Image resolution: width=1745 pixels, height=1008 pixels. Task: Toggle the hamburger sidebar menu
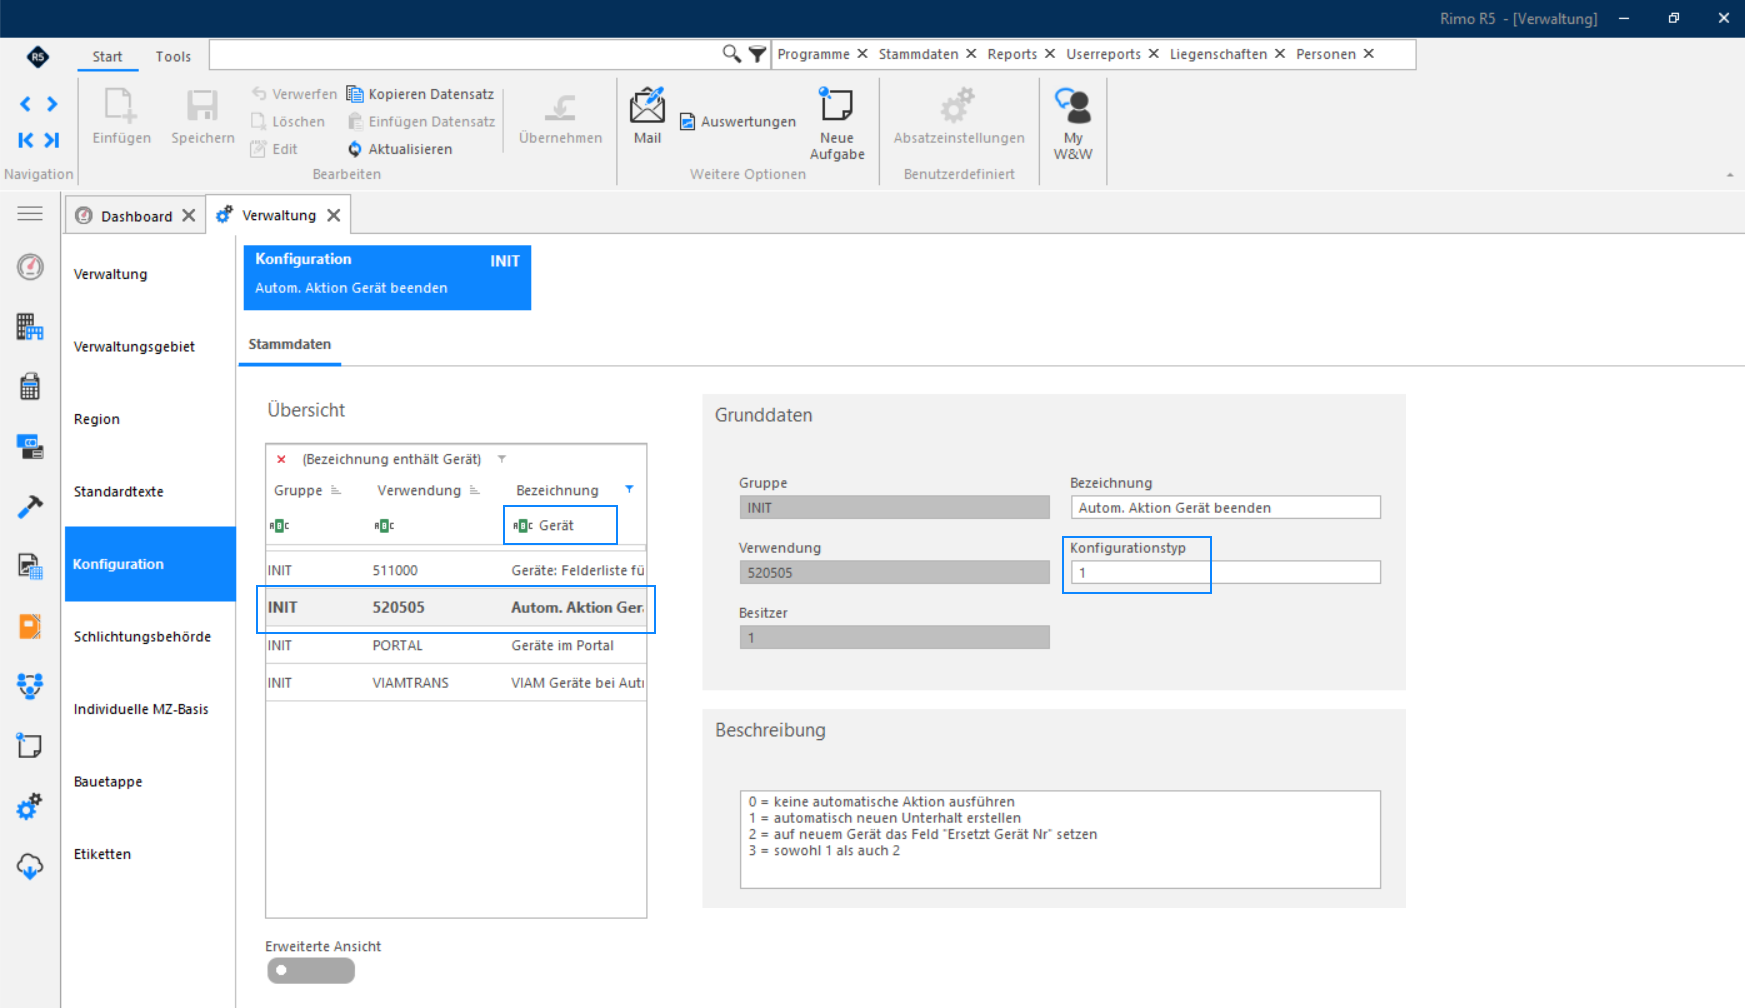(x=30, y=213)
